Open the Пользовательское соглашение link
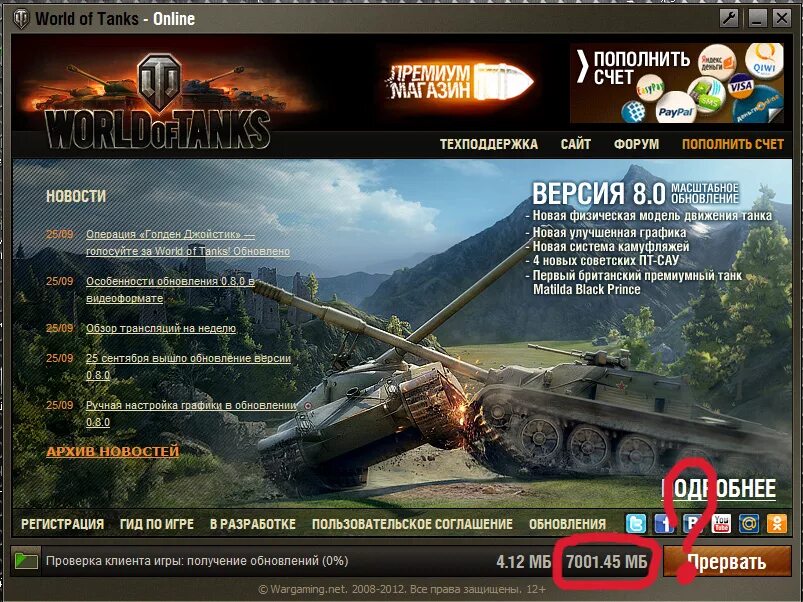Screen dimensions: 803x602 412,524
